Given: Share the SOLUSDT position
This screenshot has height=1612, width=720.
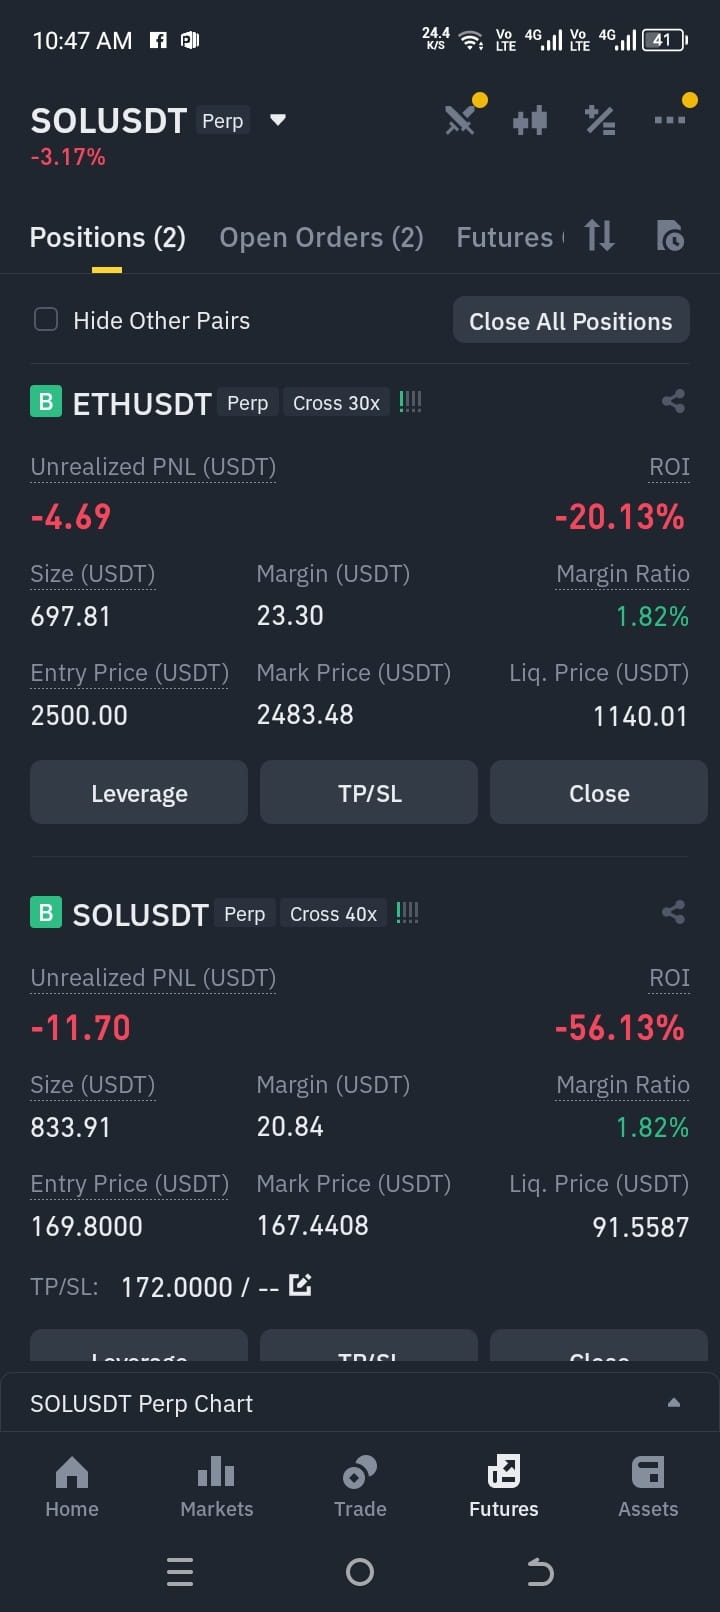Looking at the screenshot, I should click(673, 912).
